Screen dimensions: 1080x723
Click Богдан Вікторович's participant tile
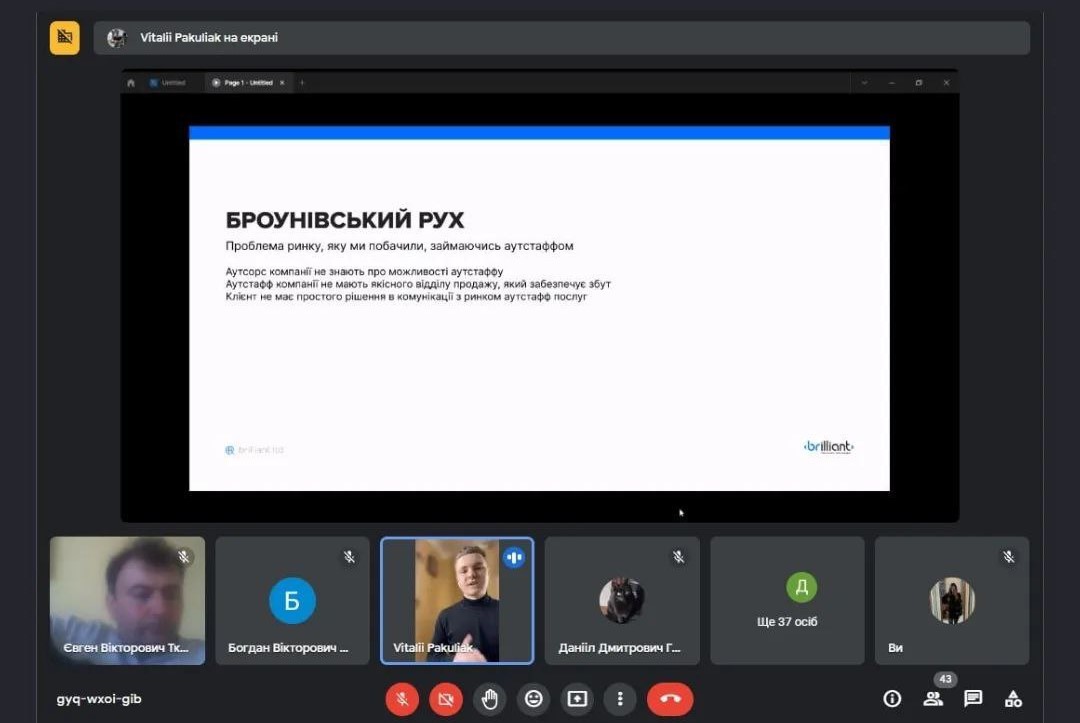(x=292, y=601)
